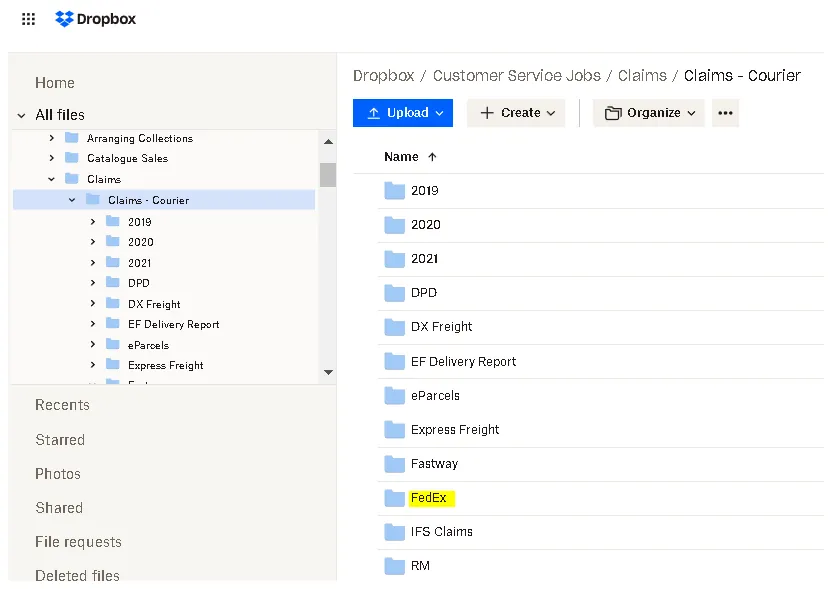Open the Create dropdown
The width and height of the screenshot is (831, 589).
[516, 113]
